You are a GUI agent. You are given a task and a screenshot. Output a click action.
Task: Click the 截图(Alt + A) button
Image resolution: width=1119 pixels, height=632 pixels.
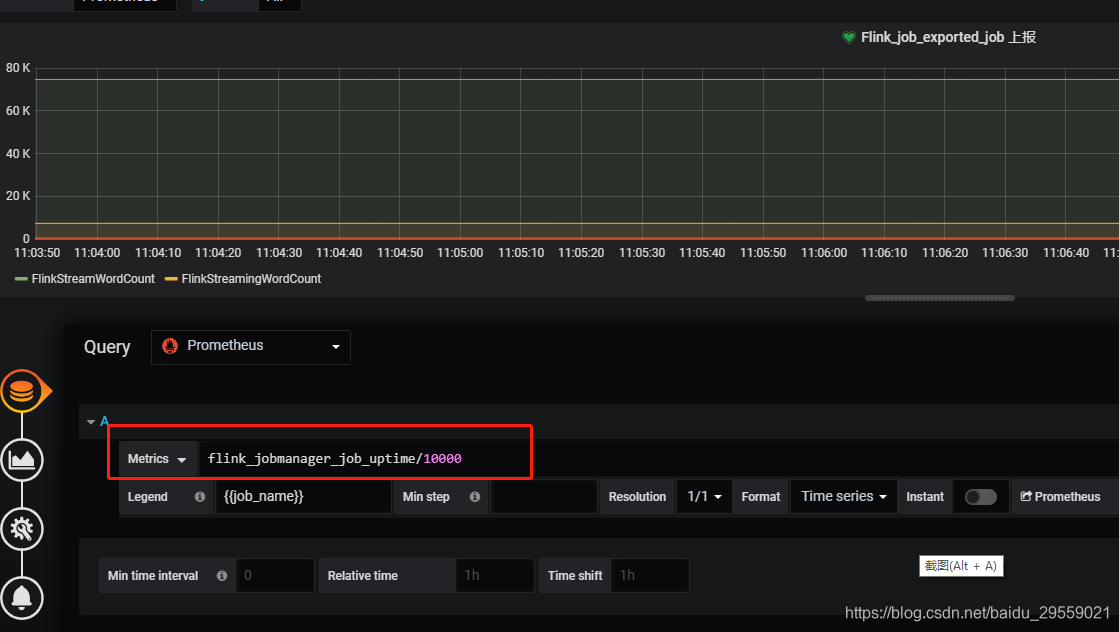(960, 566)
